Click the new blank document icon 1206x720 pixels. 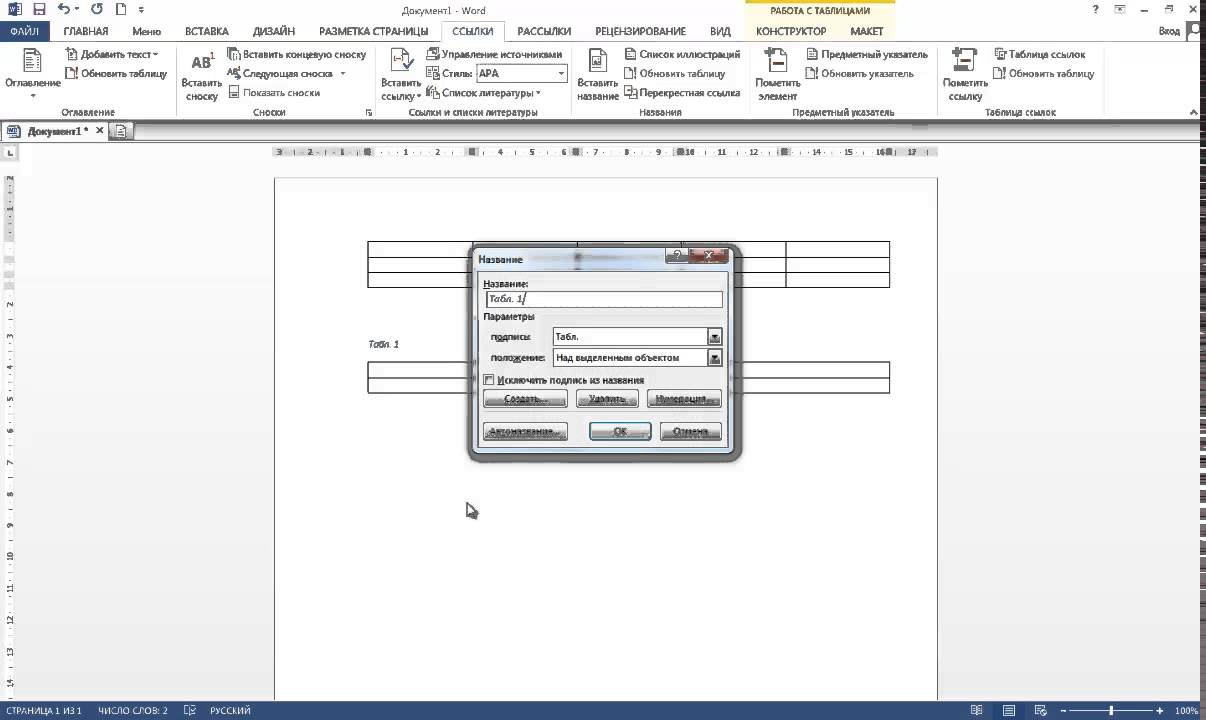(121, 10)
